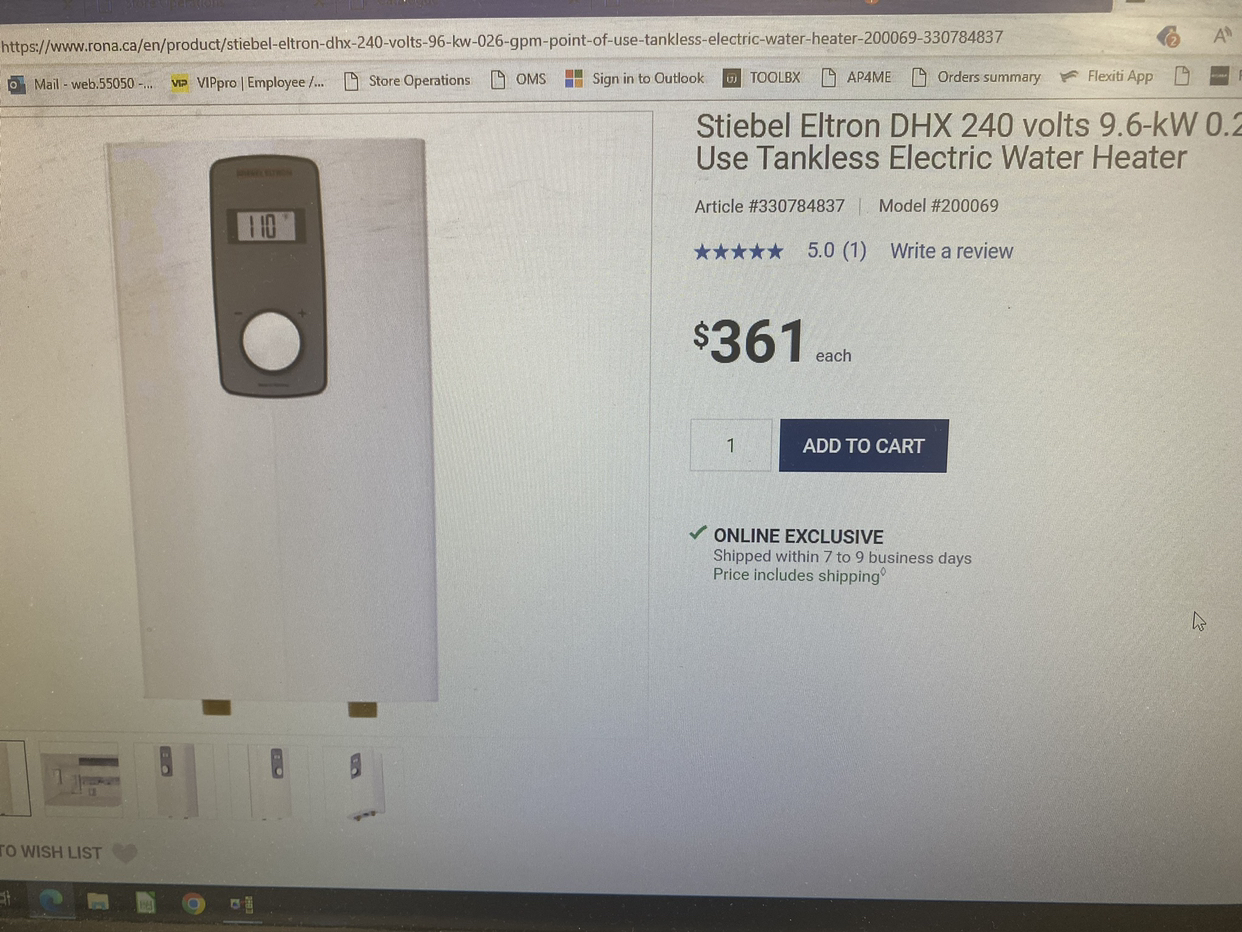Click the quantity input field
The height and width of the screenshot is (932, 1242).
pyautogui.click(x=731, y=445)
